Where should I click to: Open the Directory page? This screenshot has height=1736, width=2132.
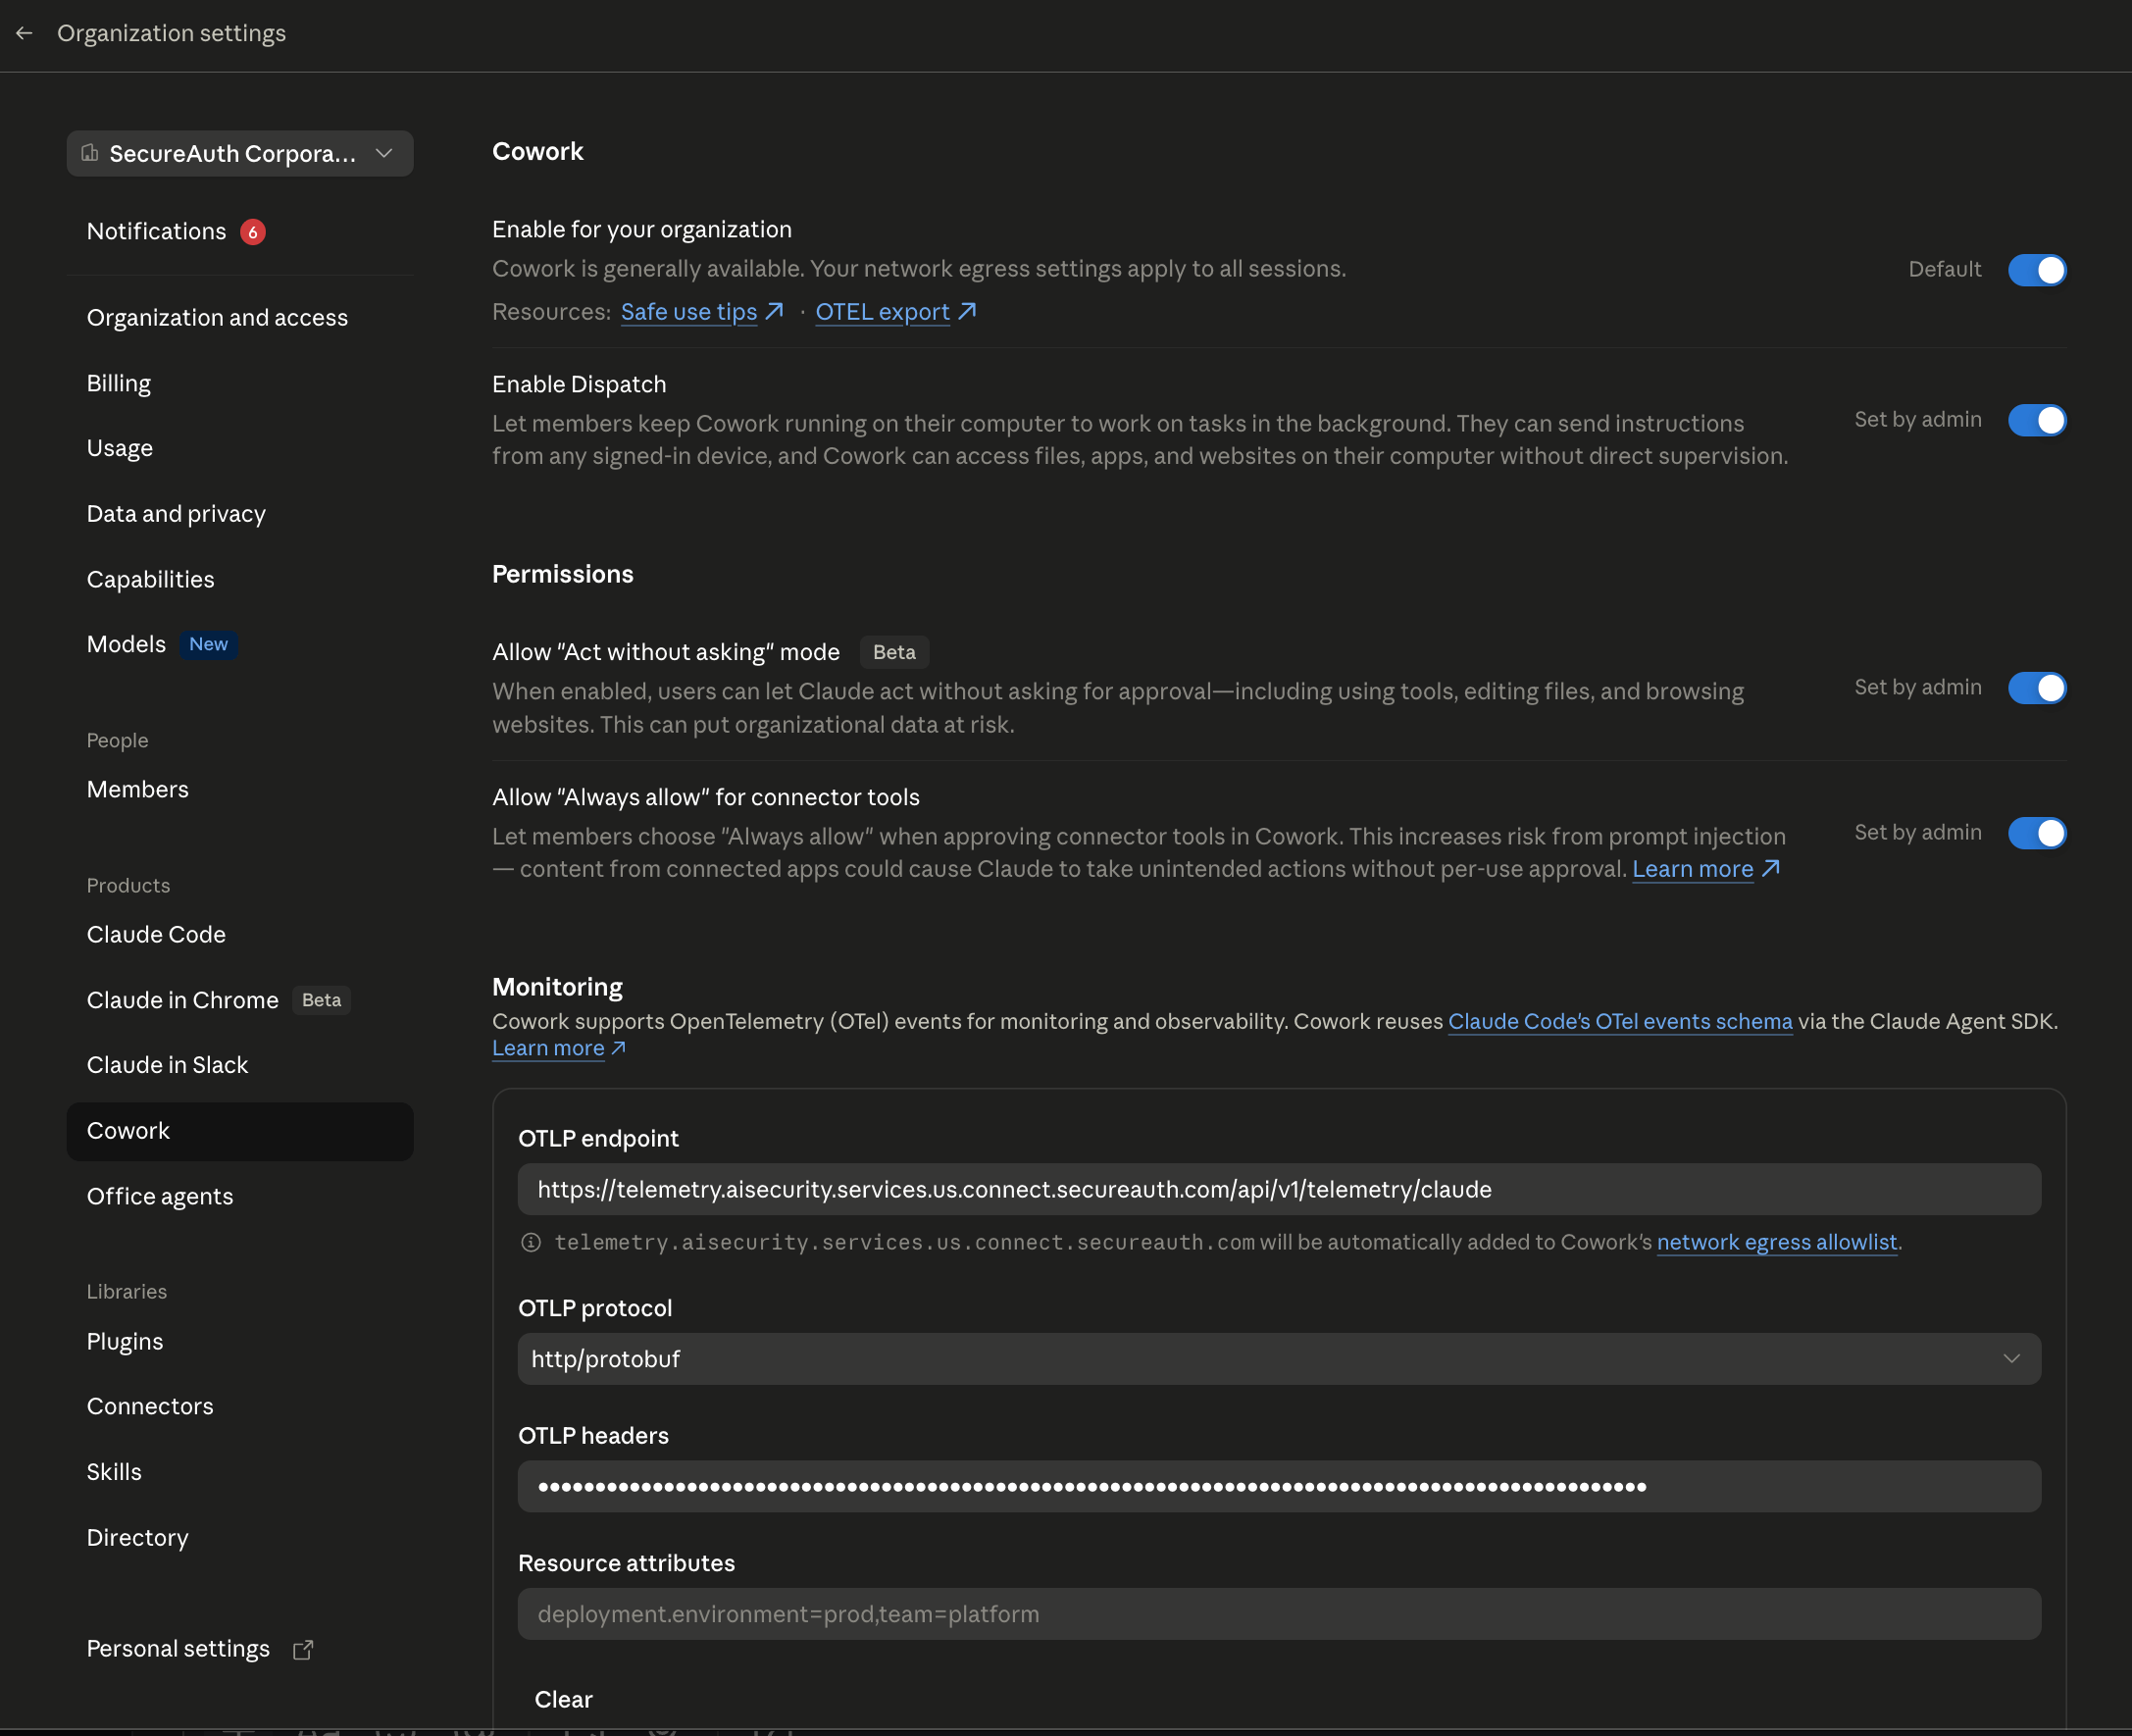tap(240, 1538)
